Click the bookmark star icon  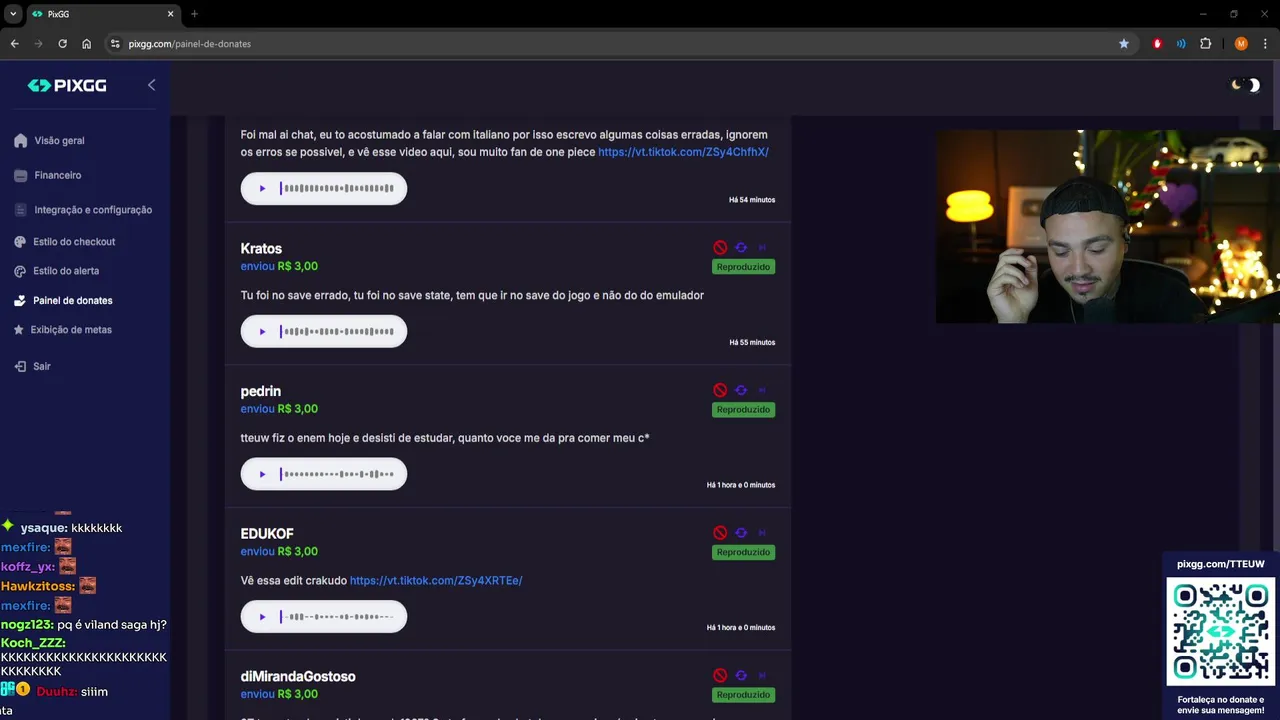[1124, 44]
